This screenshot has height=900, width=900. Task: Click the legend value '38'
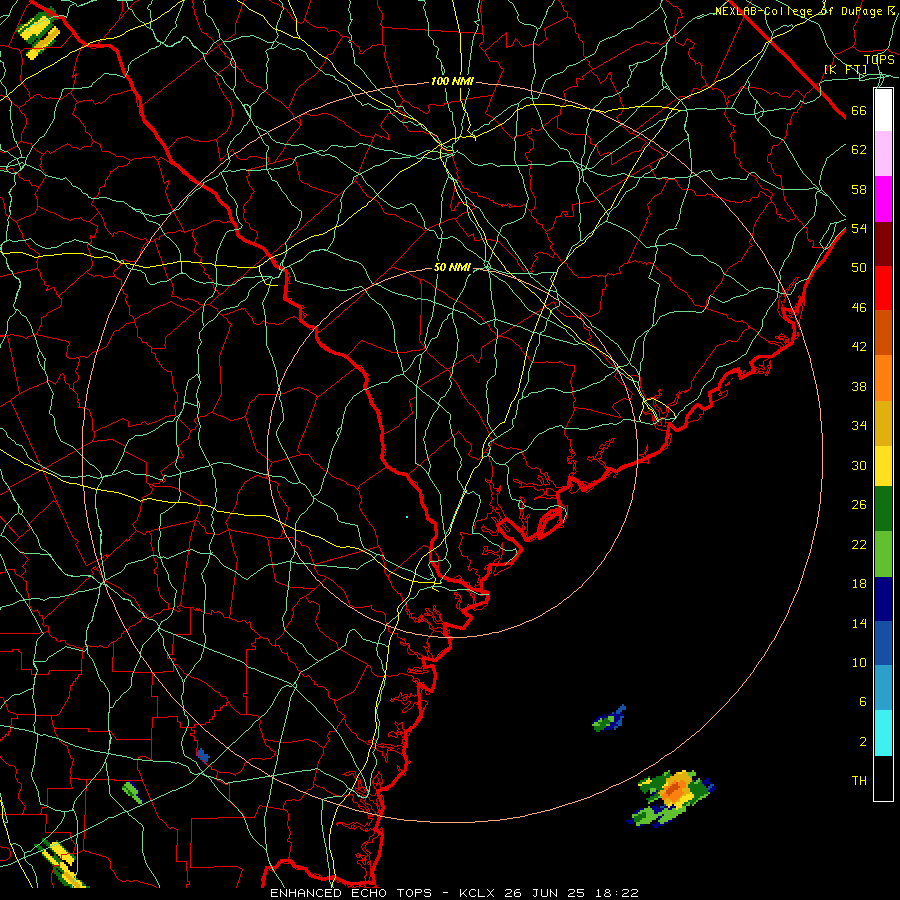[859, 386]
